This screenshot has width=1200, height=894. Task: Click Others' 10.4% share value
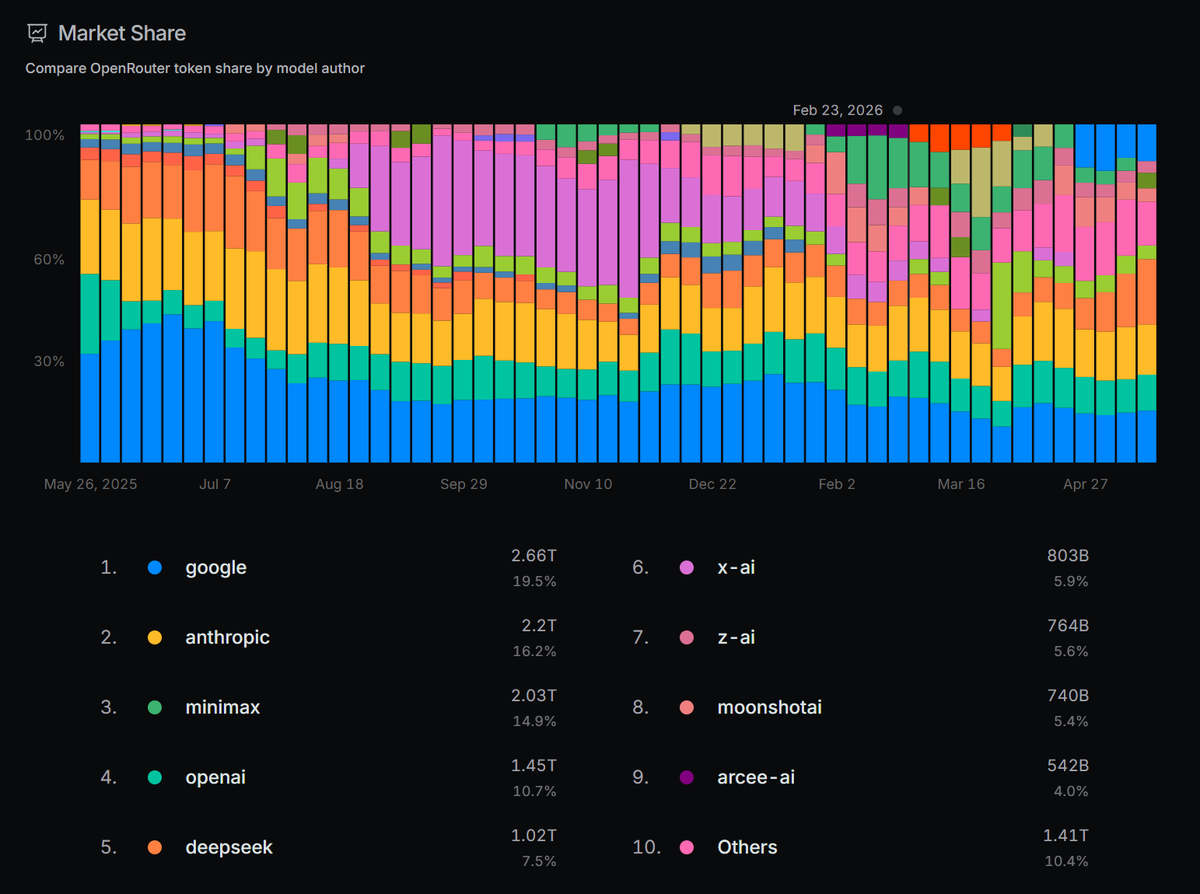point(1068,861)
